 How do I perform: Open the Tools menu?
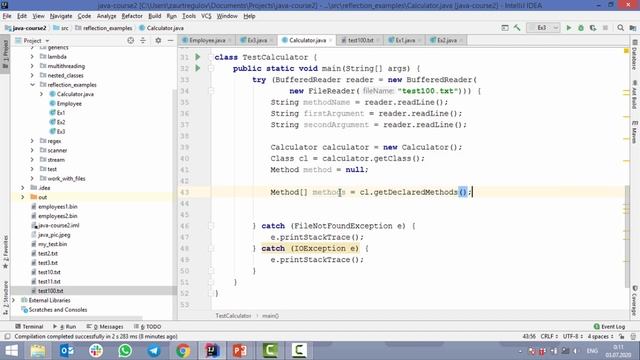coord(189,16)
